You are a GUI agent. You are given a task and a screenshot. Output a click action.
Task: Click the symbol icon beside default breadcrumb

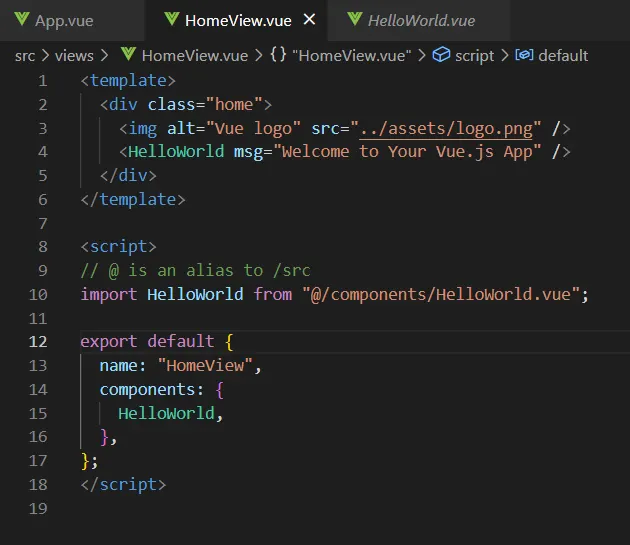(524, 55)
